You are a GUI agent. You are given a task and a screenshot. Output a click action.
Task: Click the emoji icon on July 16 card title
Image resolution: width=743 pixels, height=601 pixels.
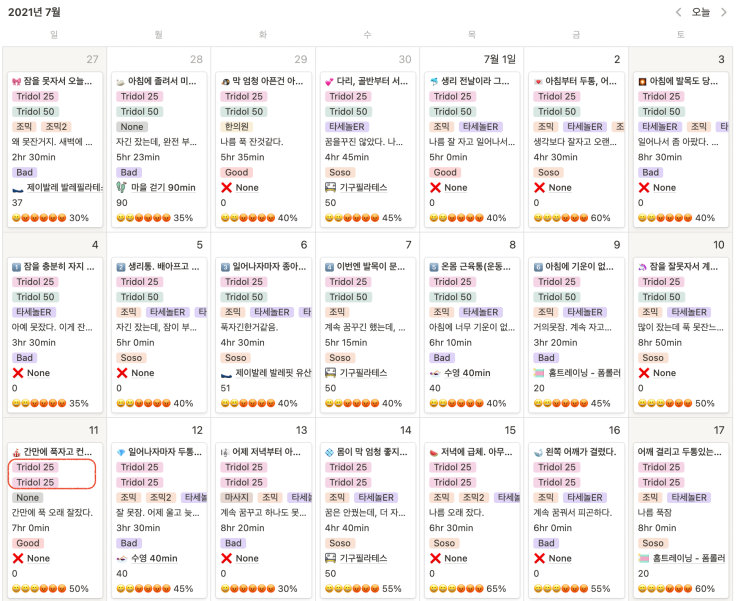(538, 452)
